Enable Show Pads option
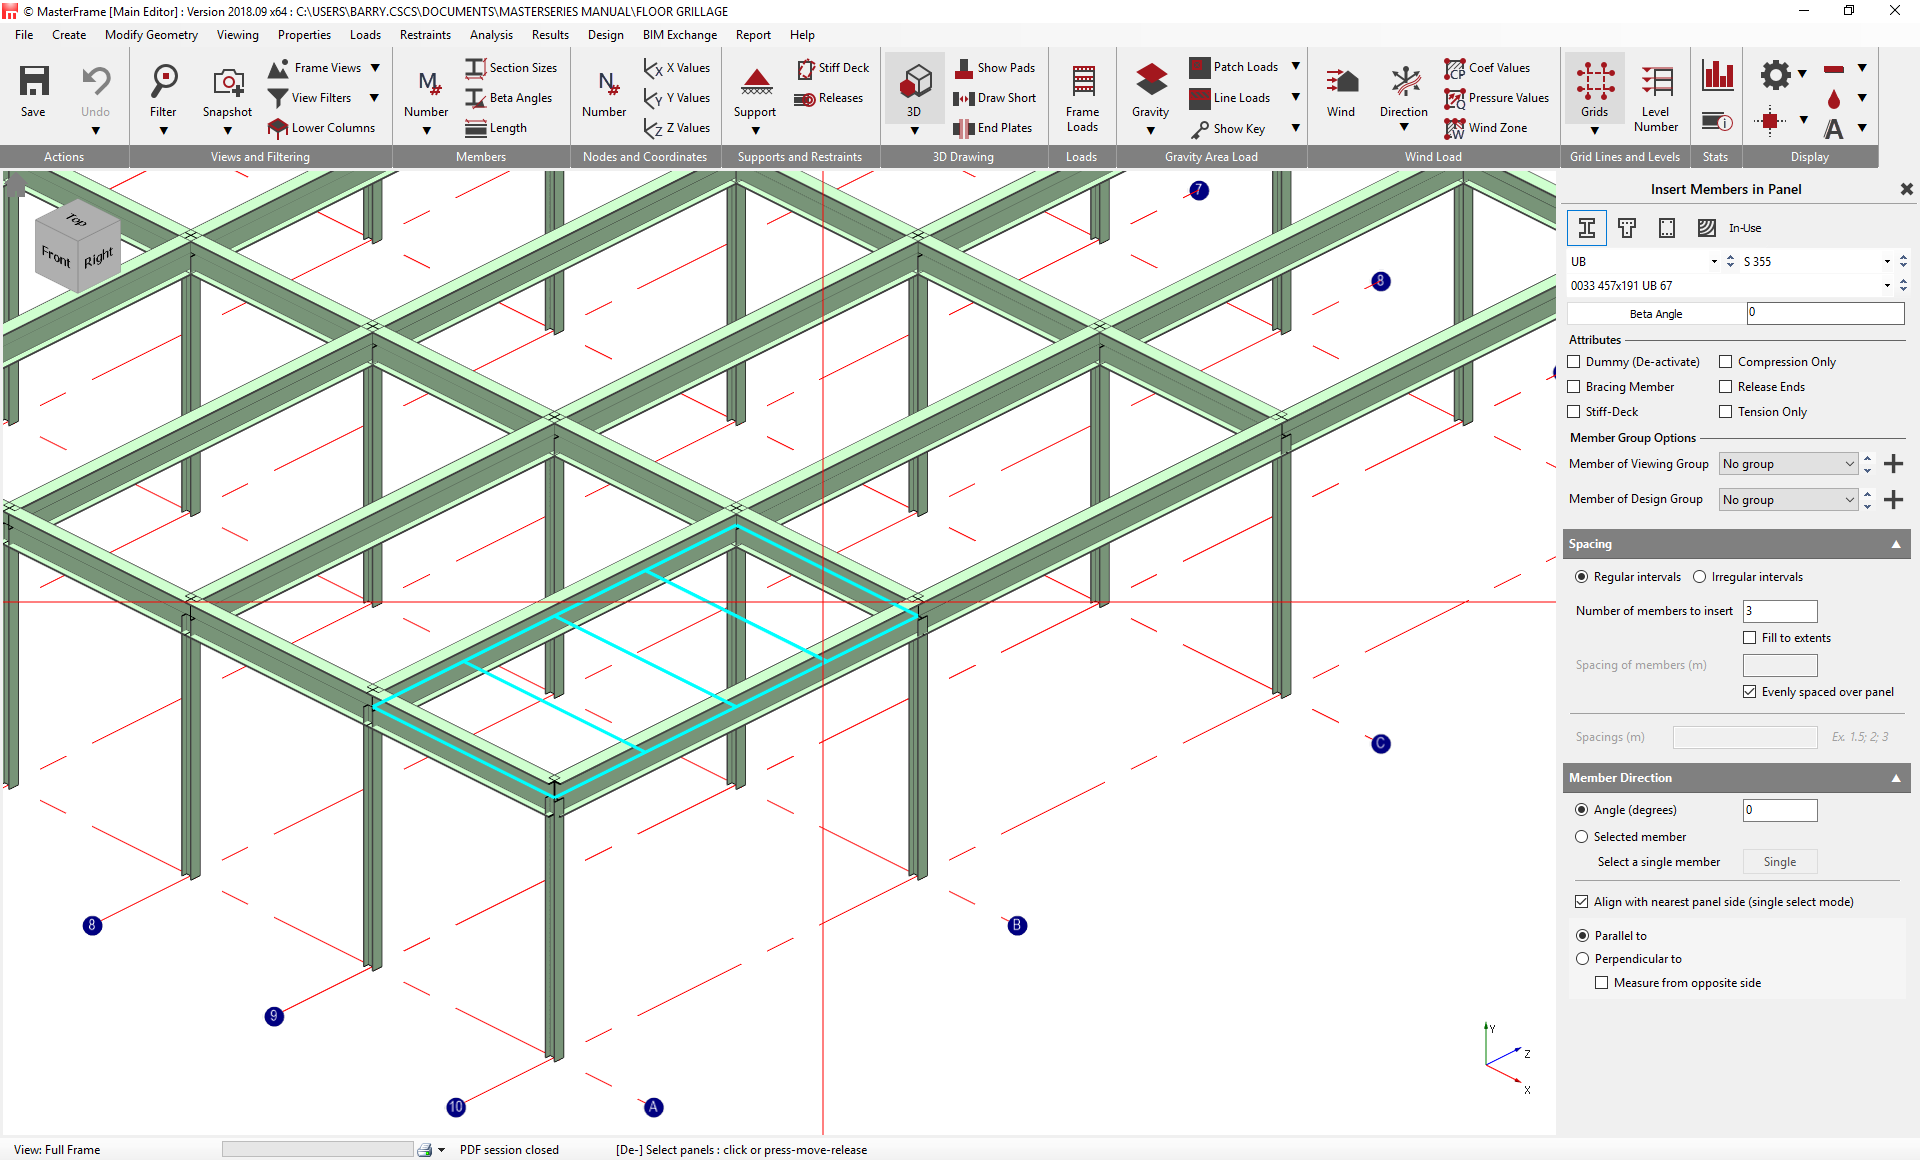1920x1160 pixels. pyautogui.click(x=995, y=68)
